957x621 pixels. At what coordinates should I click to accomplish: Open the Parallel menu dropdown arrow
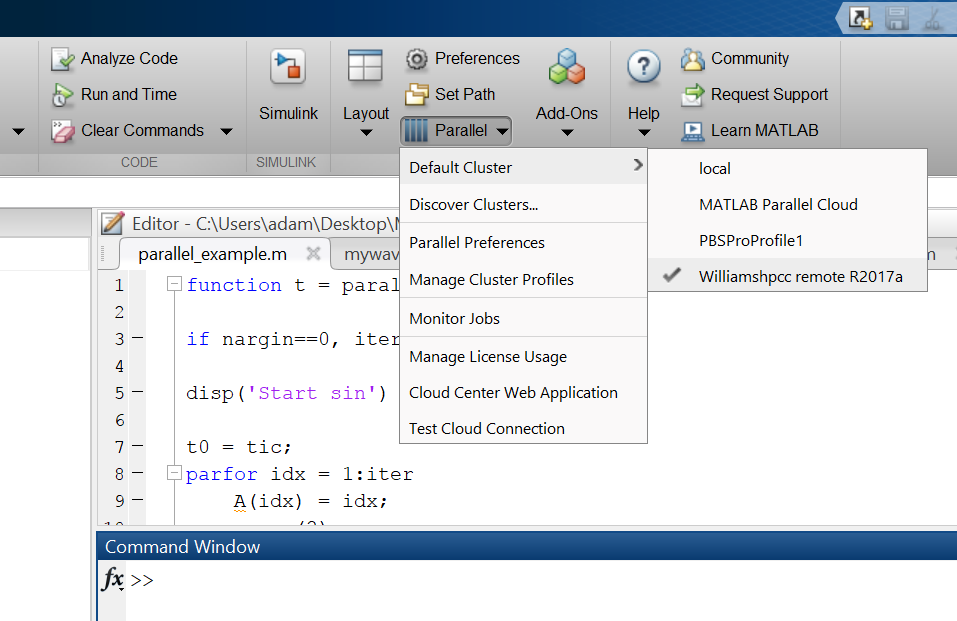[502, 131]
